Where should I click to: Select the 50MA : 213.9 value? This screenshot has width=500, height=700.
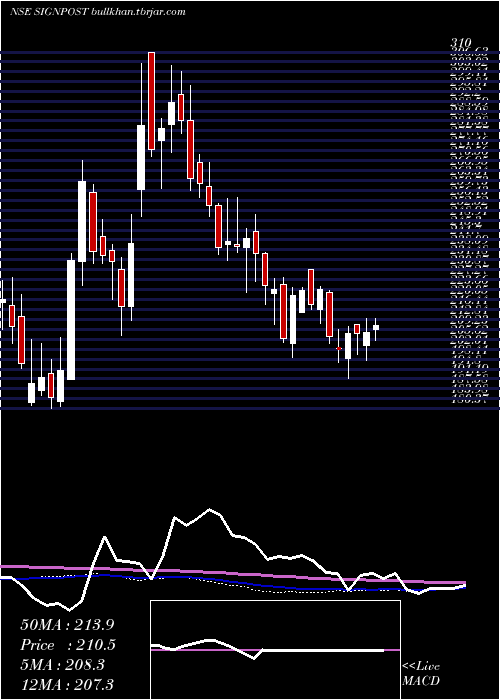[x=65, y=625]
